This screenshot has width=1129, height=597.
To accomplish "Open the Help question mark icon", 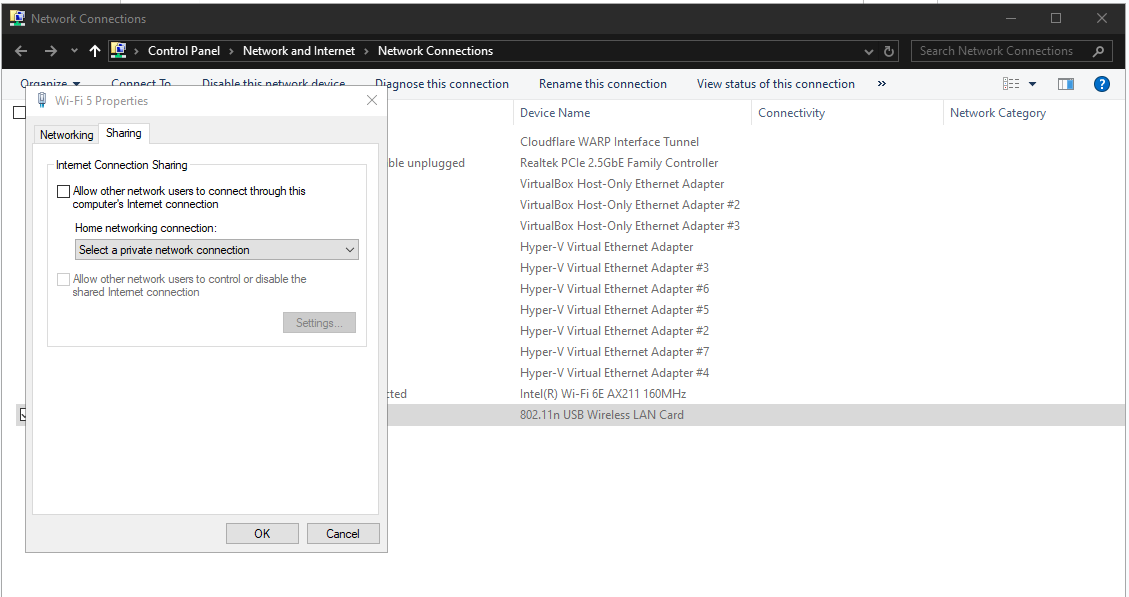I will (x=1102, y=84).
